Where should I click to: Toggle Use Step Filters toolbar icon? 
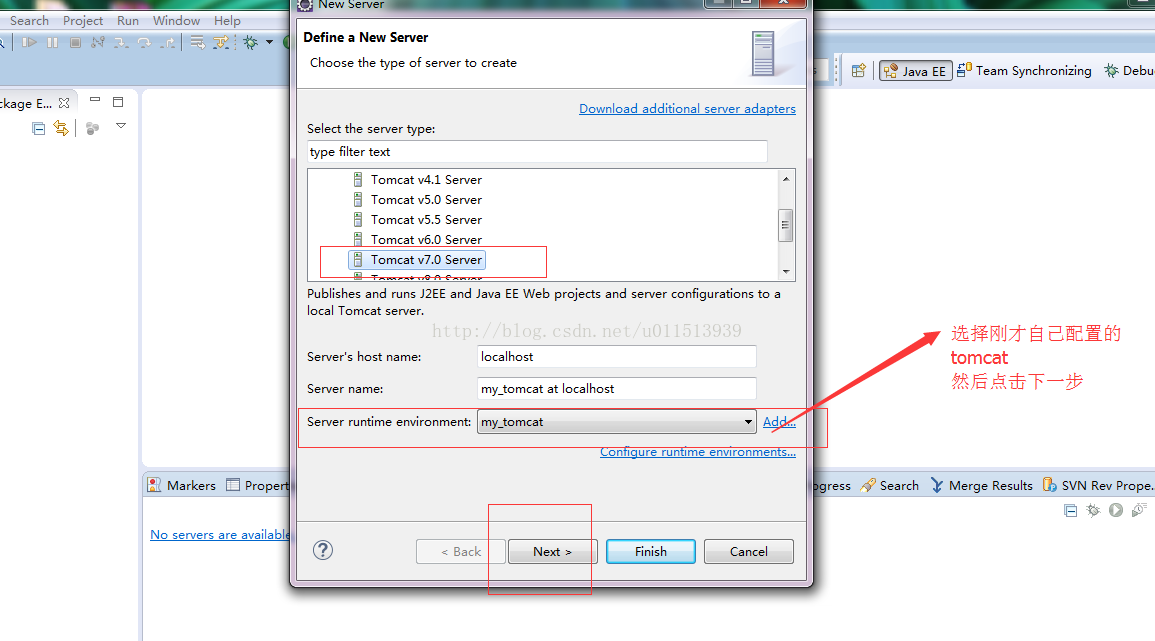pyautogui.click(x=220, y=43)
